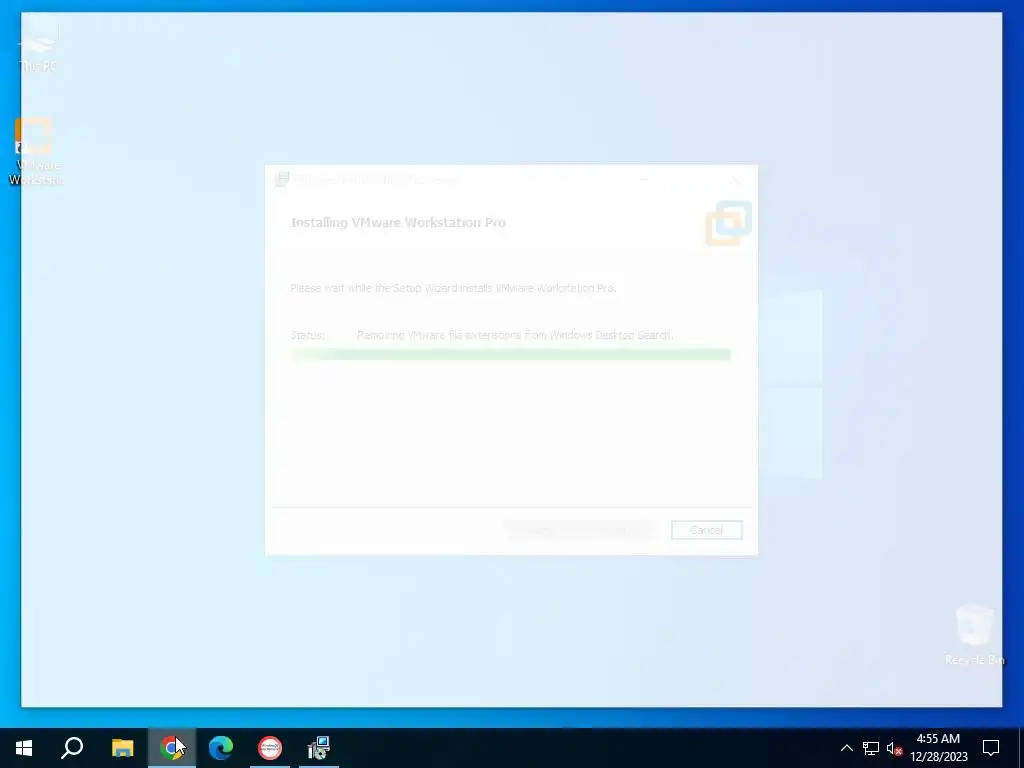Image resolution: width=1024 pixels, height=768 pixels.
Task: Open the red circular taskbar app
Action: 270,748
